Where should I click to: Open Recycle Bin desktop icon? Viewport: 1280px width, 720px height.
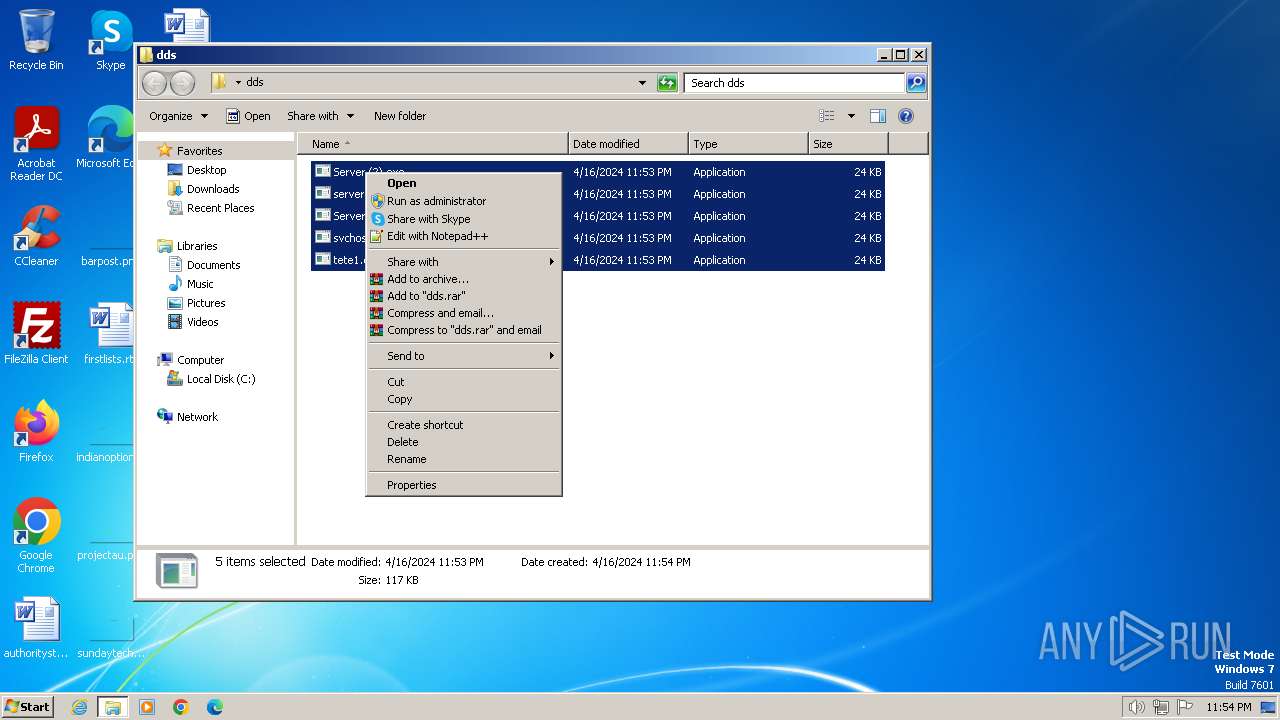36,40
